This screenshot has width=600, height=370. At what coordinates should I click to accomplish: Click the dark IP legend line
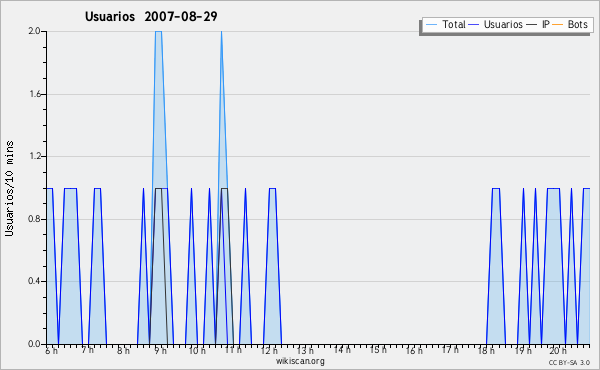coord(532,25)
